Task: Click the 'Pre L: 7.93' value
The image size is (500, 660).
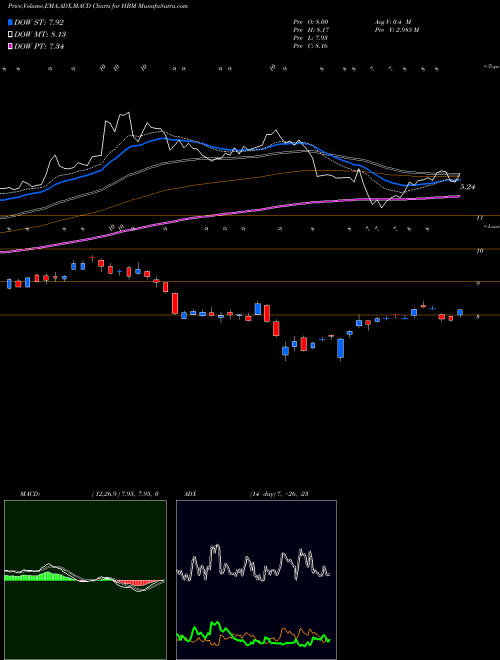Action: pos(311,38)
